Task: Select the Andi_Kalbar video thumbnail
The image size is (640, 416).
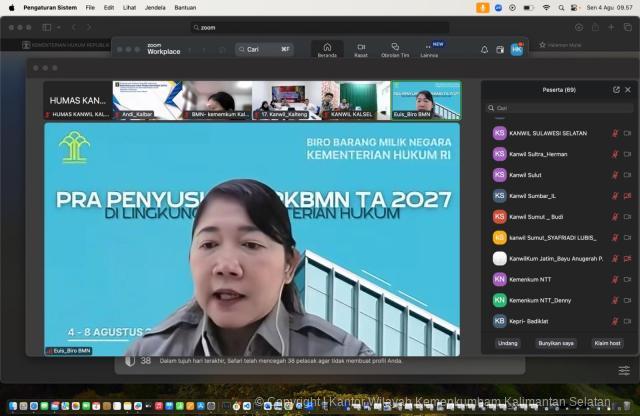Action: click(146, 102)
